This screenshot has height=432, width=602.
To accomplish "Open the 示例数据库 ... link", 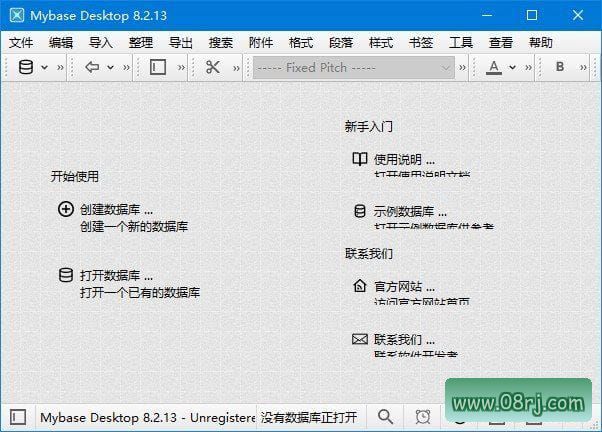I will tap(410, 212).
